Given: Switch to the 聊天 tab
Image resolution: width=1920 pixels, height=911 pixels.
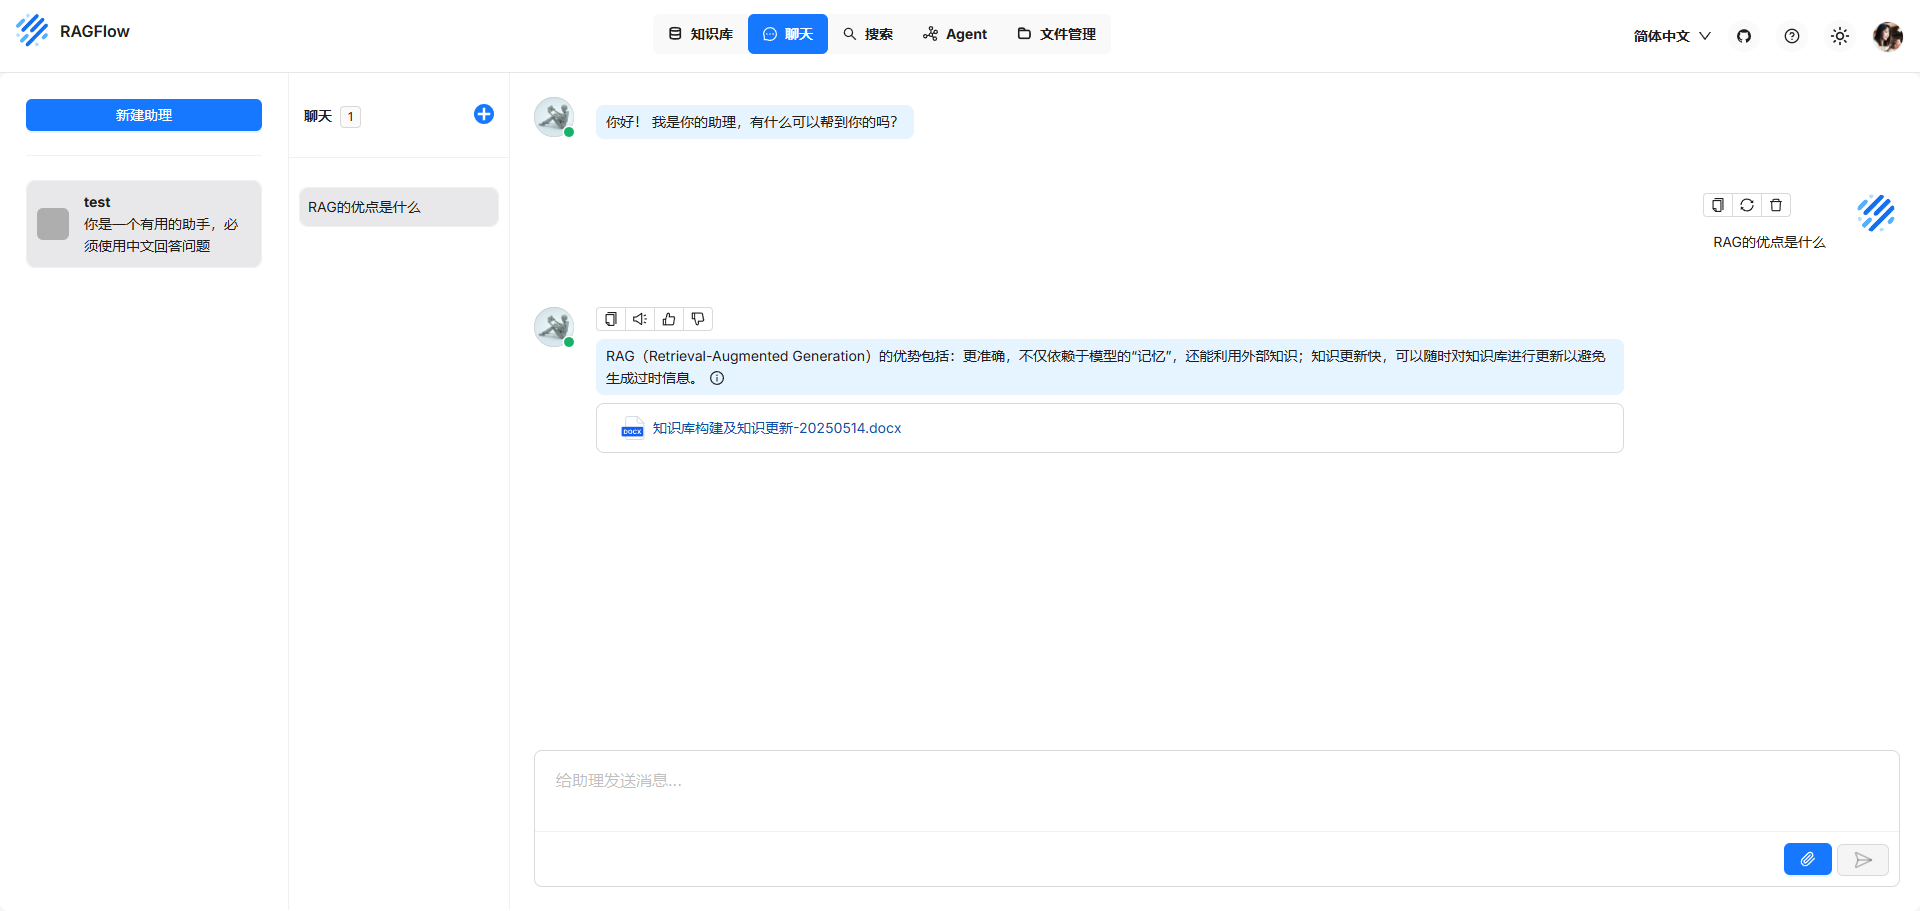Looking at the screenshot, I should click(788, 34).
